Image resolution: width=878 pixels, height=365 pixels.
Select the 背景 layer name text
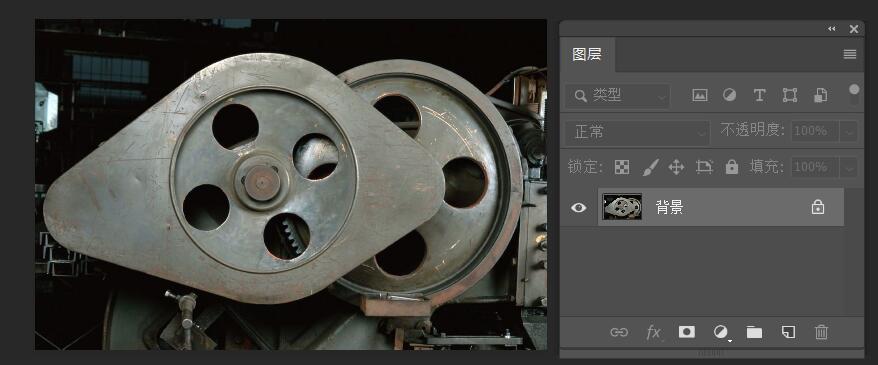(670, 208)
